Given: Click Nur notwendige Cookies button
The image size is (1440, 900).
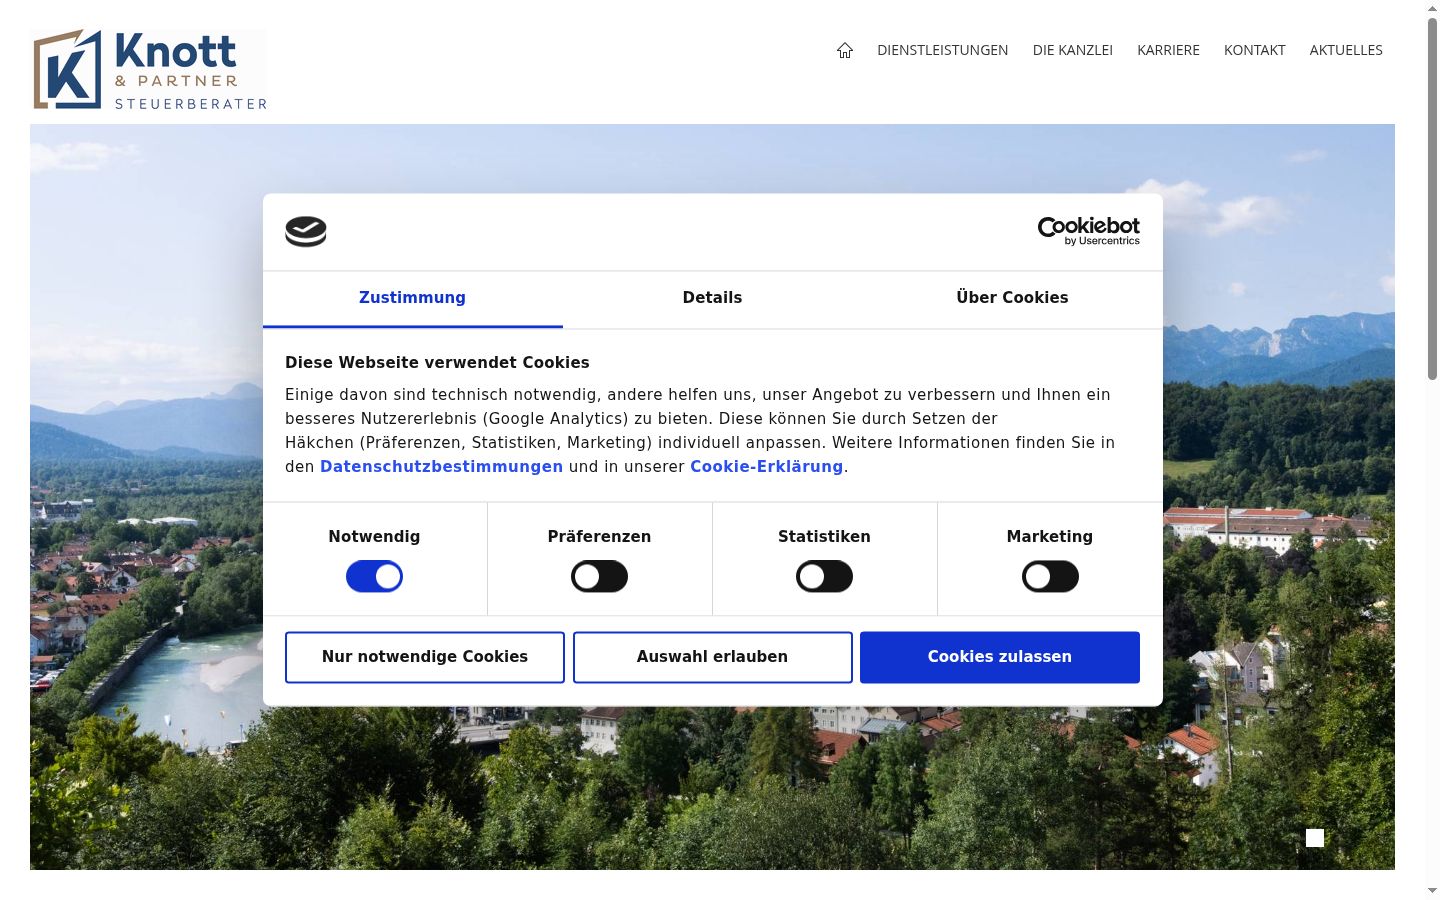Looking at the screenshot, I should [x=425, y=657].
